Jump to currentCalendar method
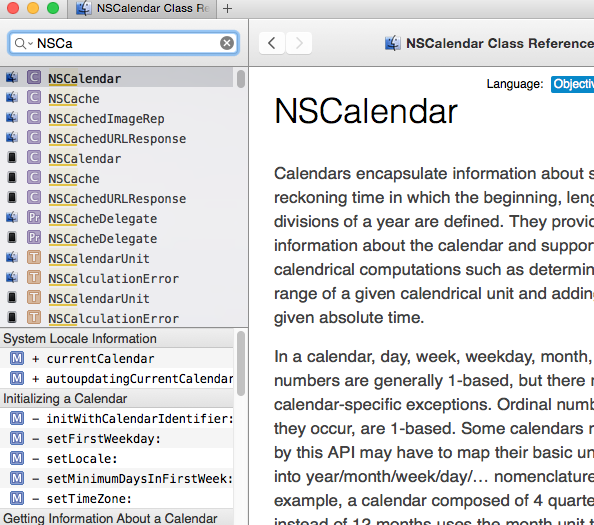594x525 pixels. 117,358
